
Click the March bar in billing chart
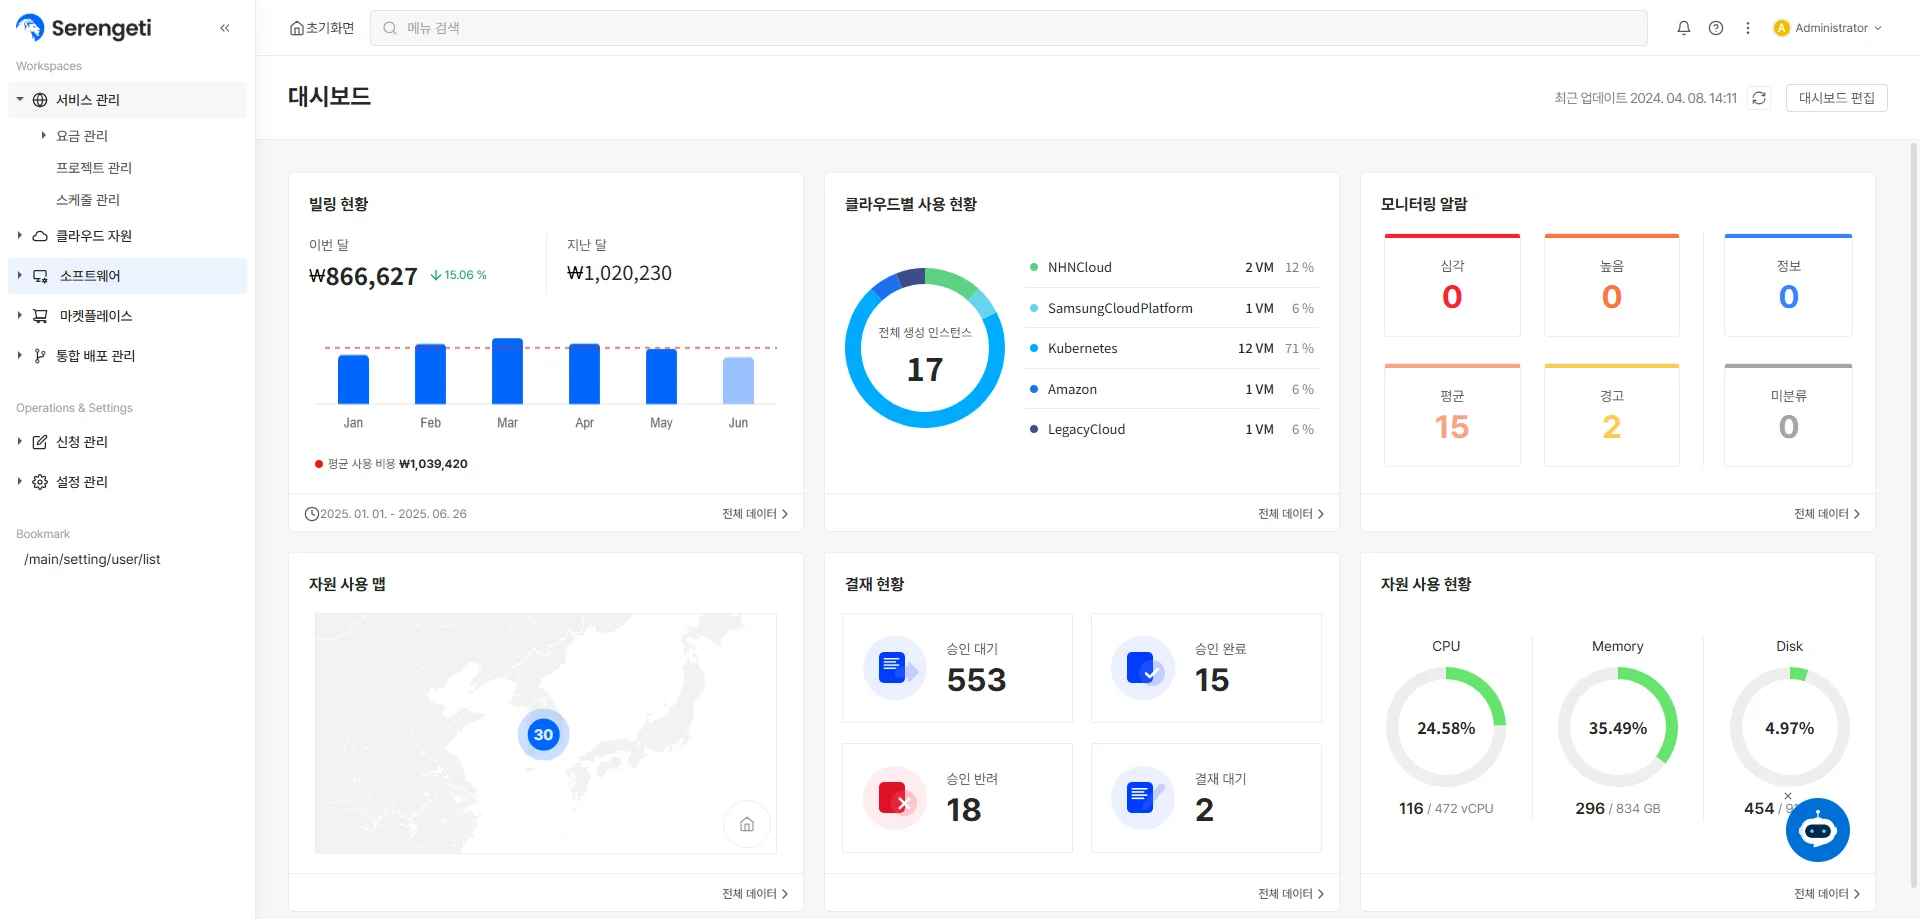coord(507,371)
